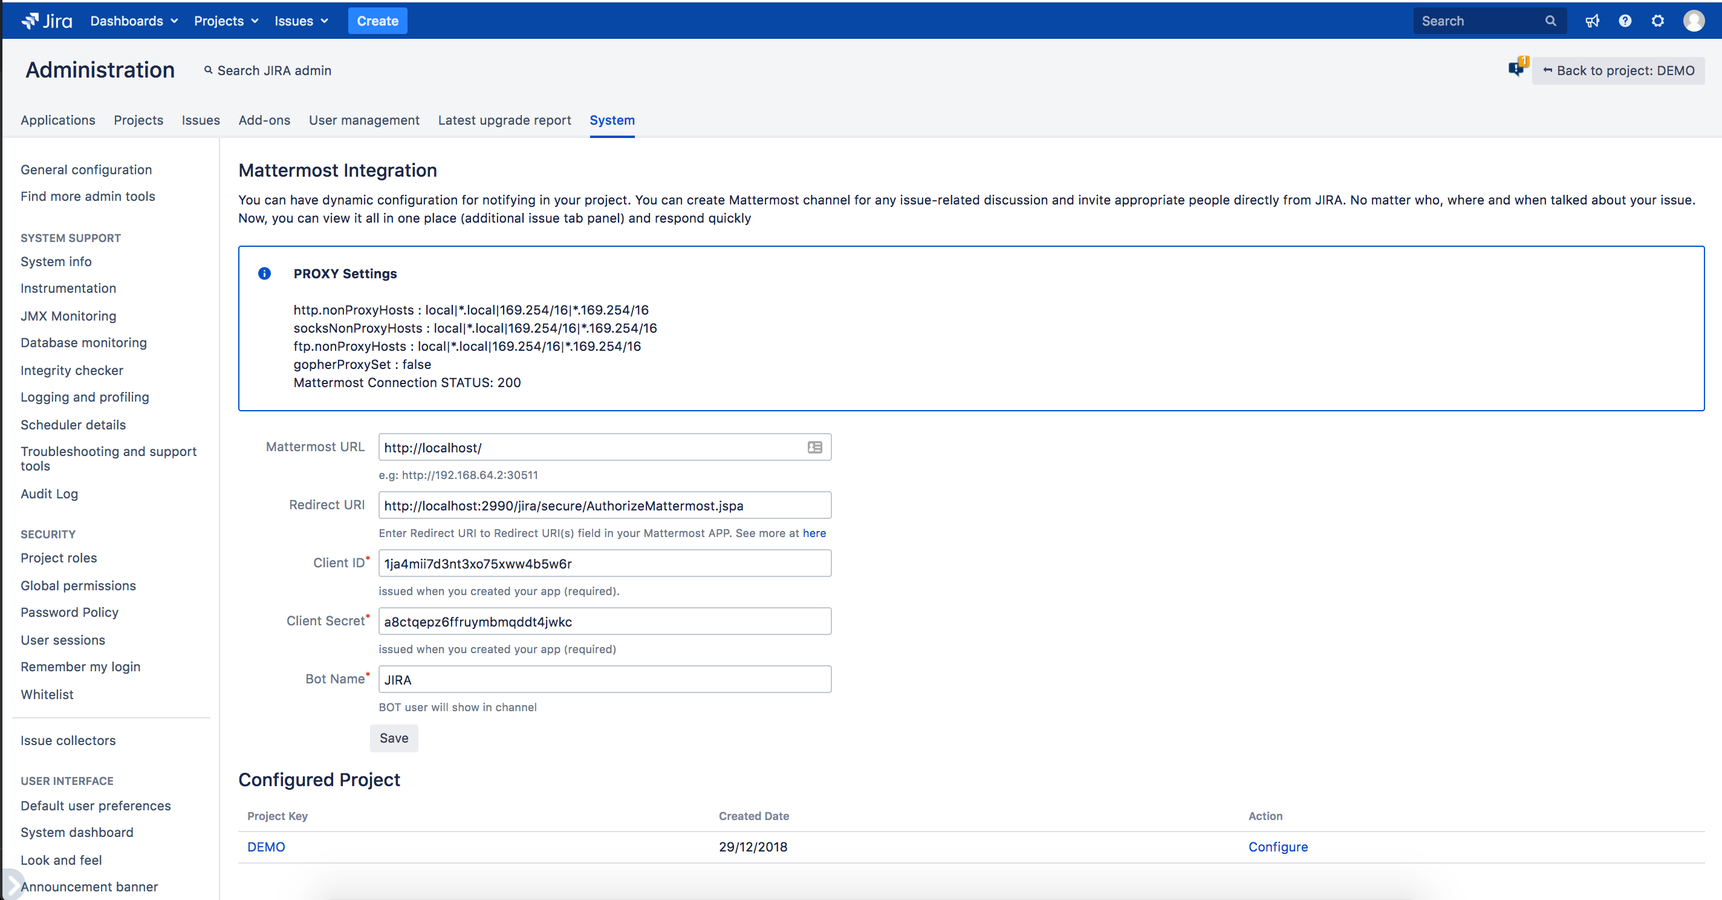
Task: Open Issue collectors
Action: 68,741
